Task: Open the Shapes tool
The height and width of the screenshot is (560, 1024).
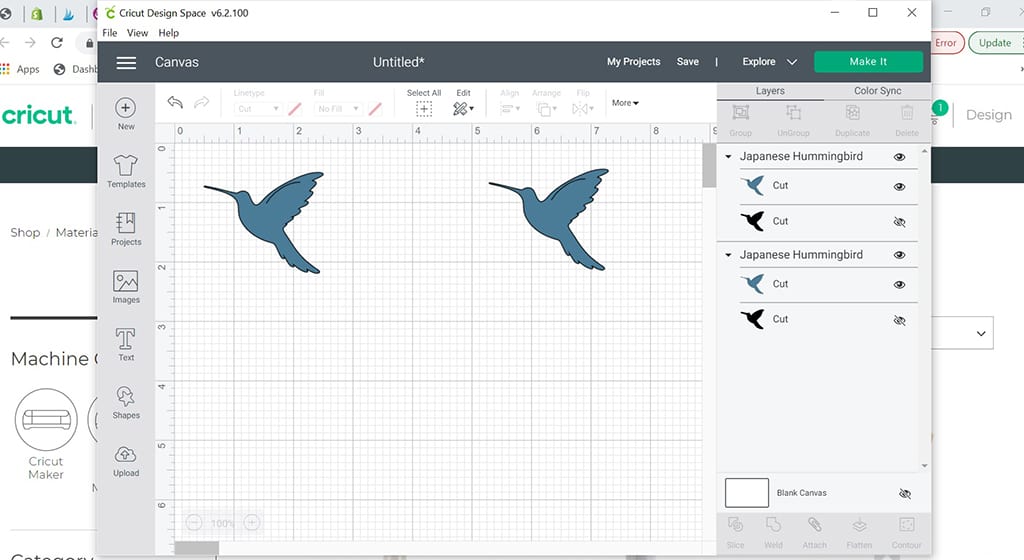Action: click(x=125, y=402)
